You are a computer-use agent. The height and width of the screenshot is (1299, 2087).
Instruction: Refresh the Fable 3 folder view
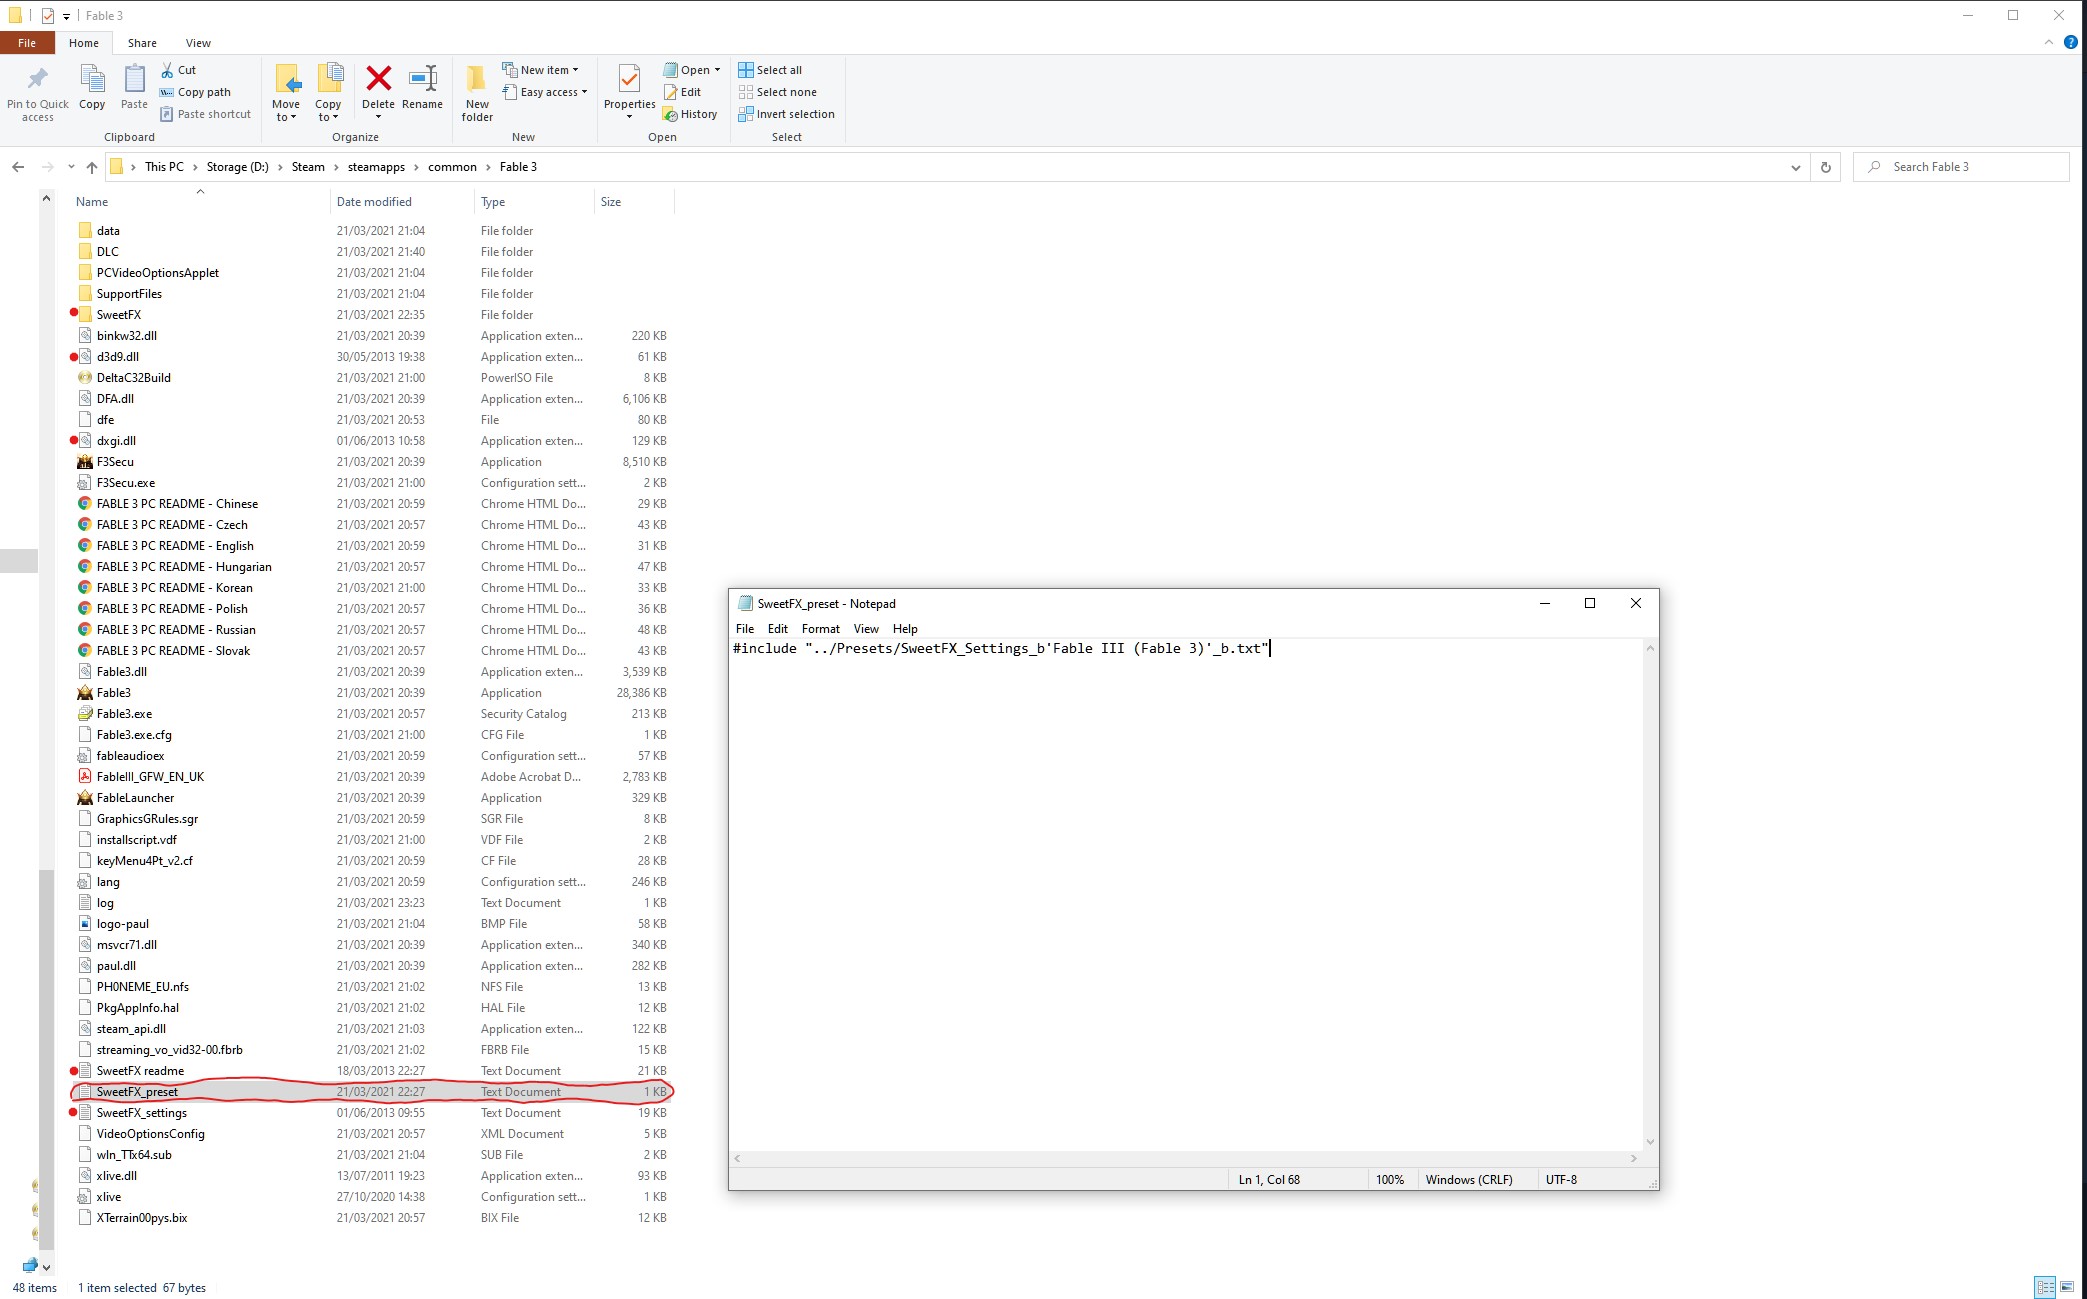point(1825,167)
